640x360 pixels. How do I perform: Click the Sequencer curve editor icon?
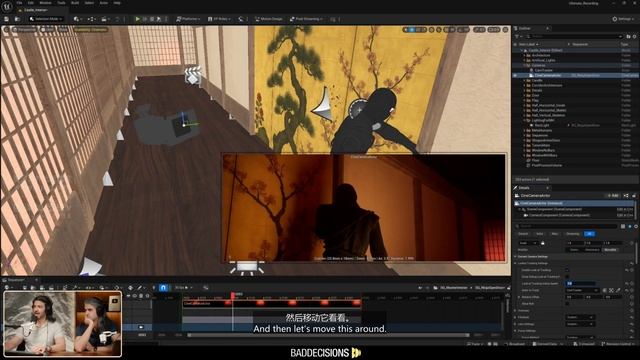click(206, 288)
